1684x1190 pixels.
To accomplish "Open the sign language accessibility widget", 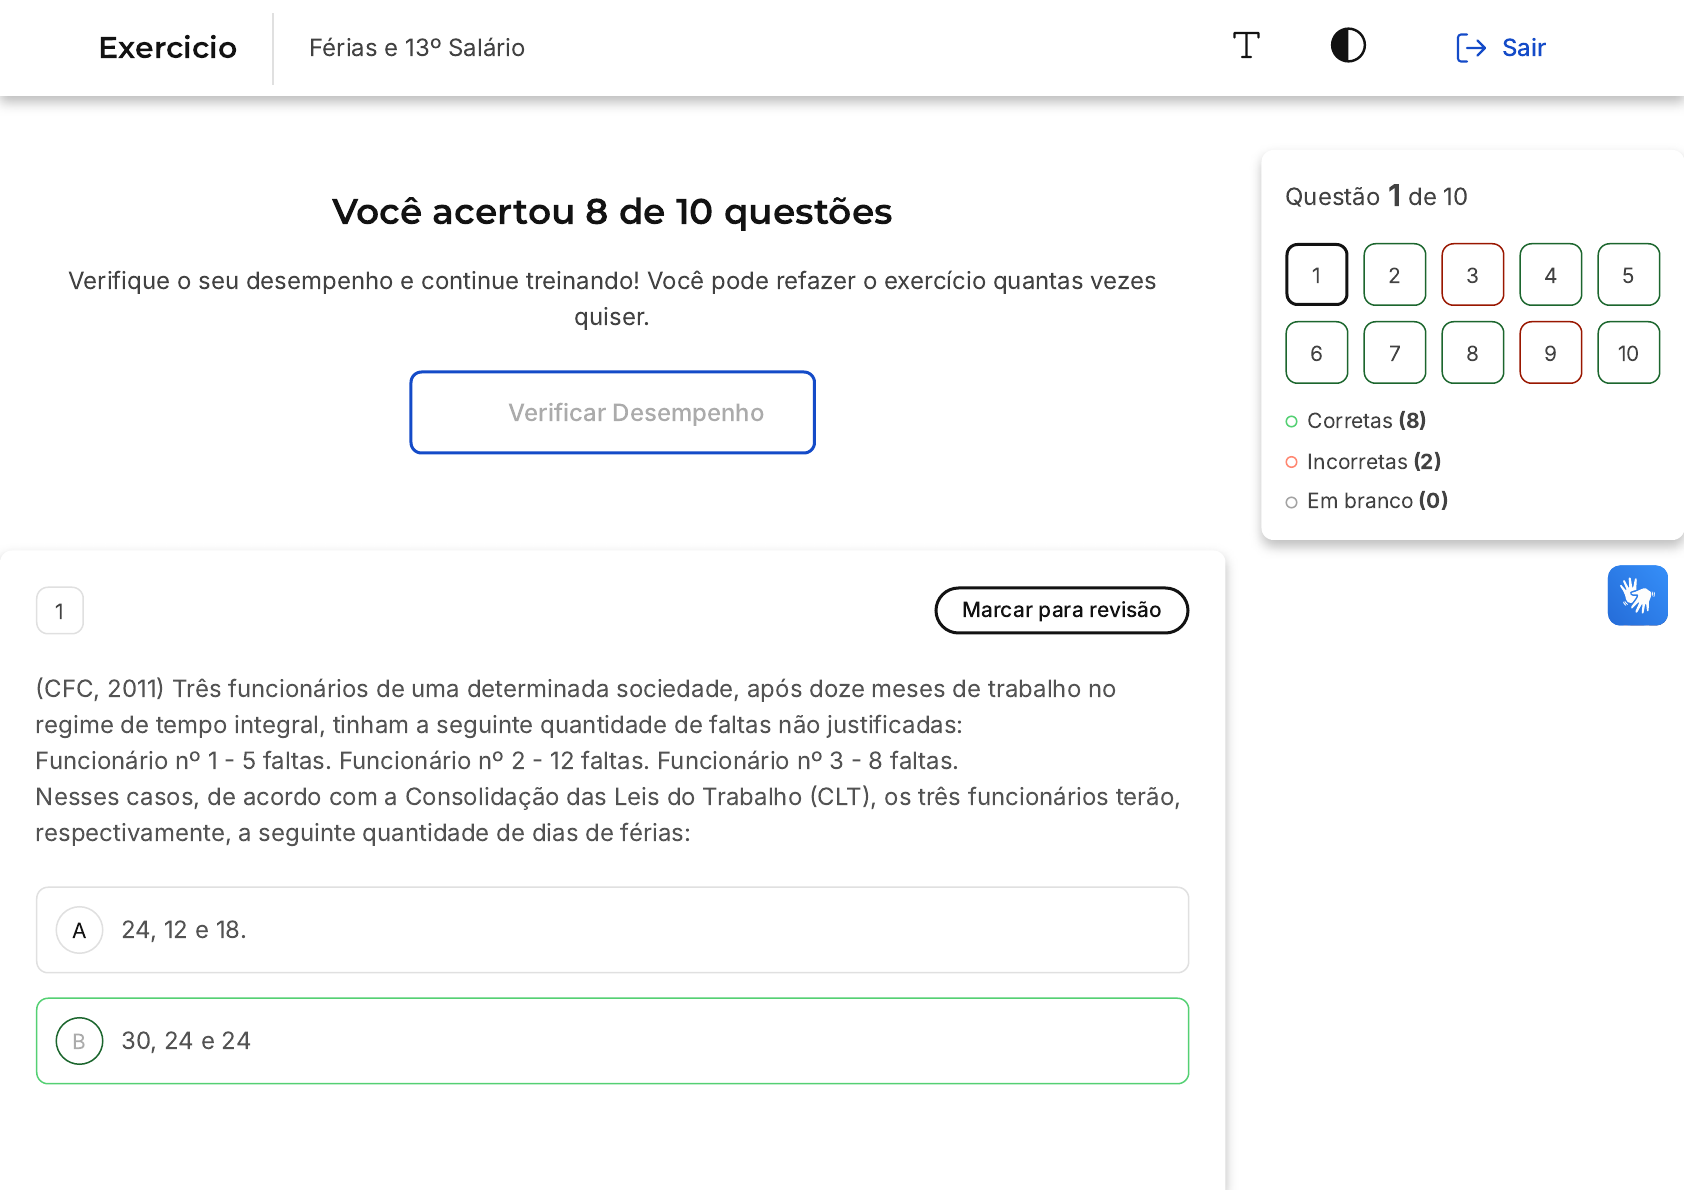I will click(1637, 596).
